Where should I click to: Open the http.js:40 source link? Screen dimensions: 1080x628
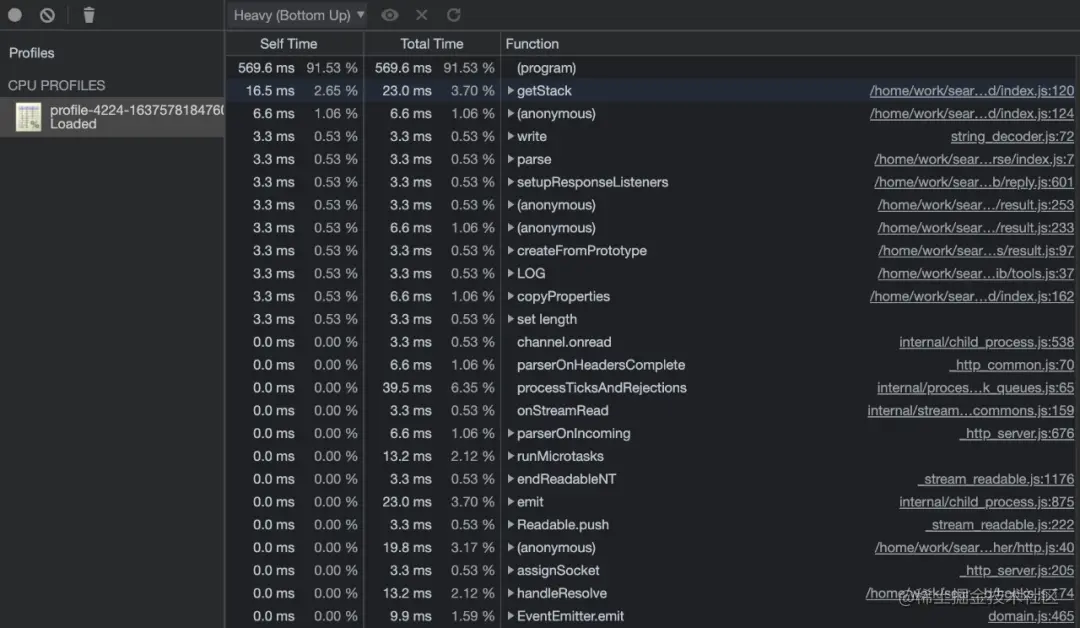pyautogui.click(x=974, y=547)
